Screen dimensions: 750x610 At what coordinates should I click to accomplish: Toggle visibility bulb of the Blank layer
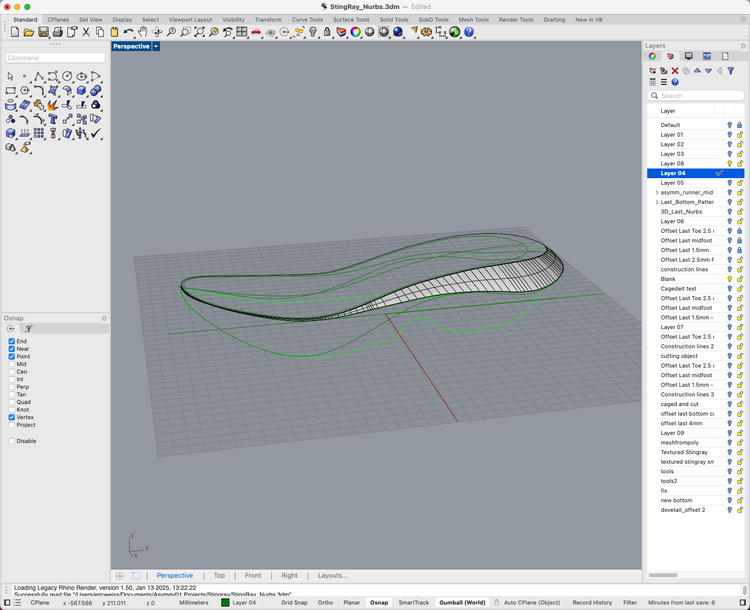click(729, 279)
